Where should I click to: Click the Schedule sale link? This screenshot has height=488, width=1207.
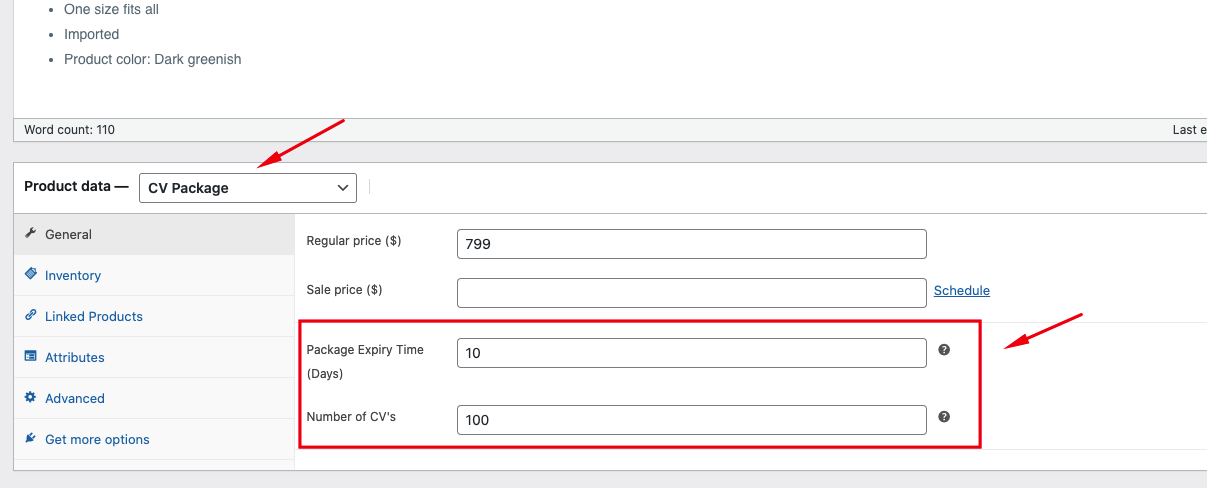coord(962,290)
